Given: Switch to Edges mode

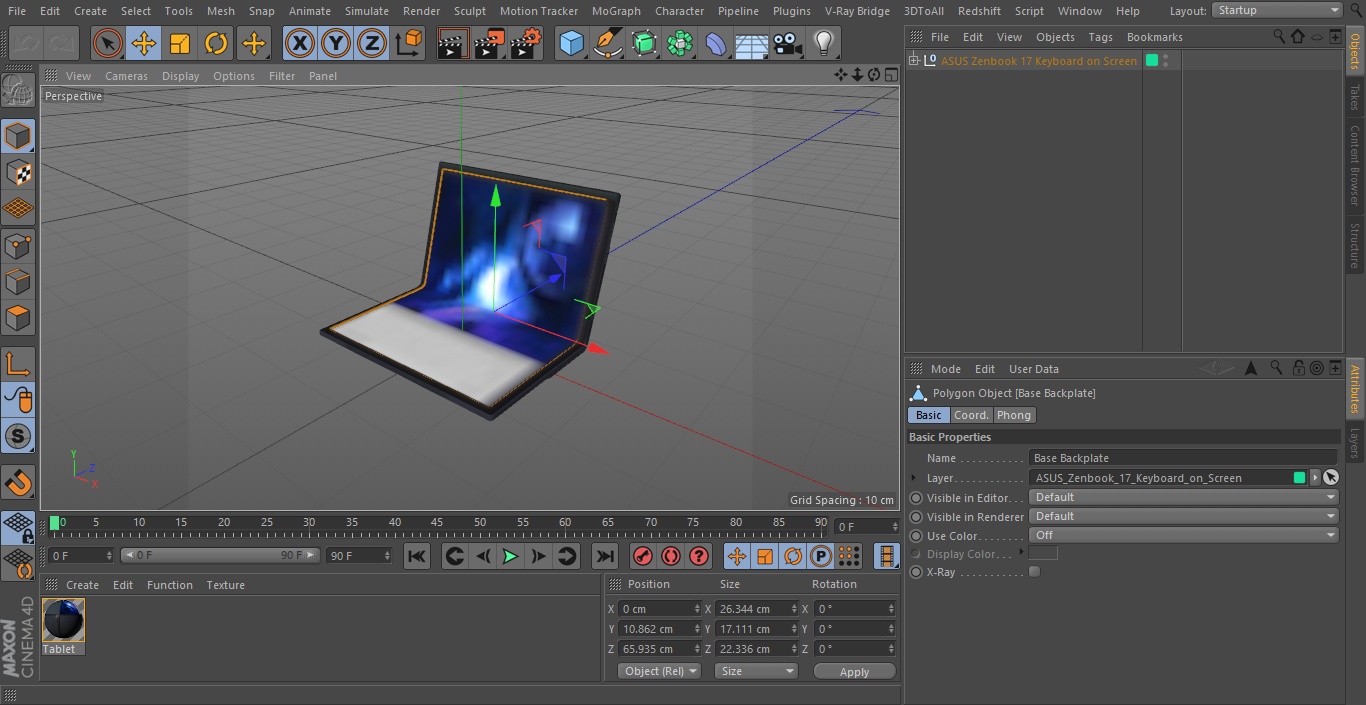Looking at the screenshot, I should tap(18, 282).
